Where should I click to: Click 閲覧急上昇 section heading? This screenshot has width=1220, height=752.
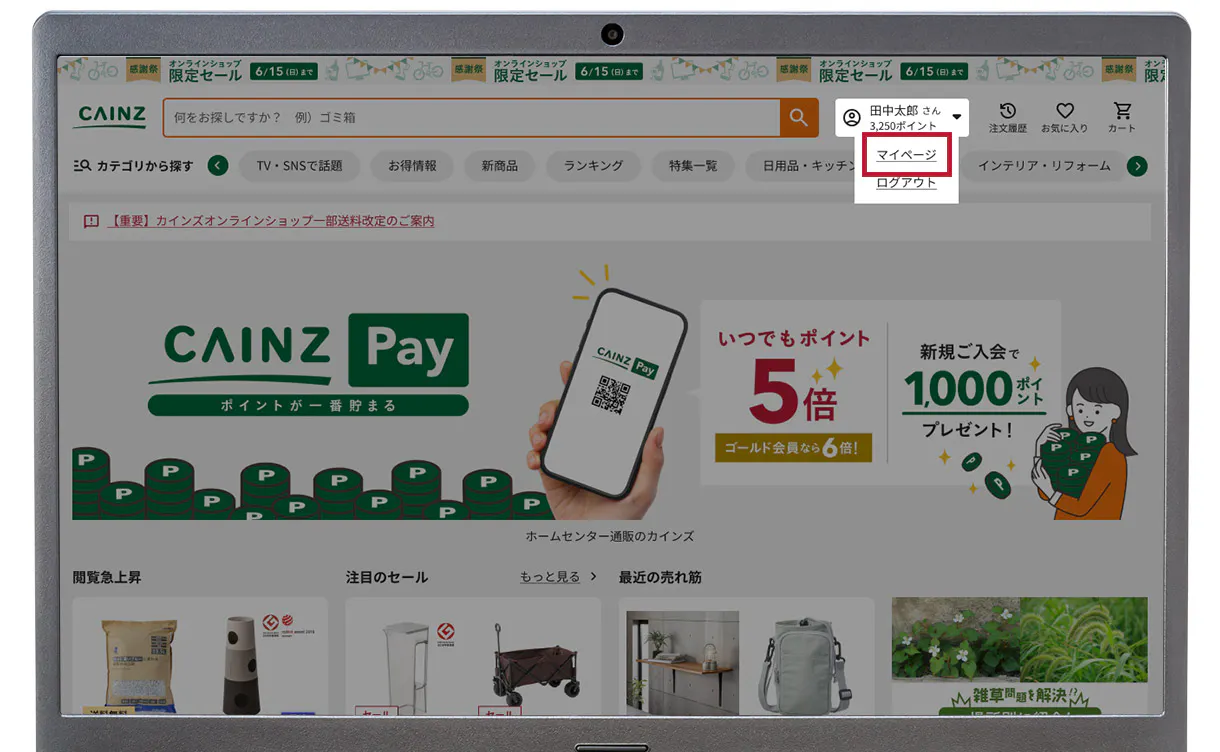tap(107, 577)
